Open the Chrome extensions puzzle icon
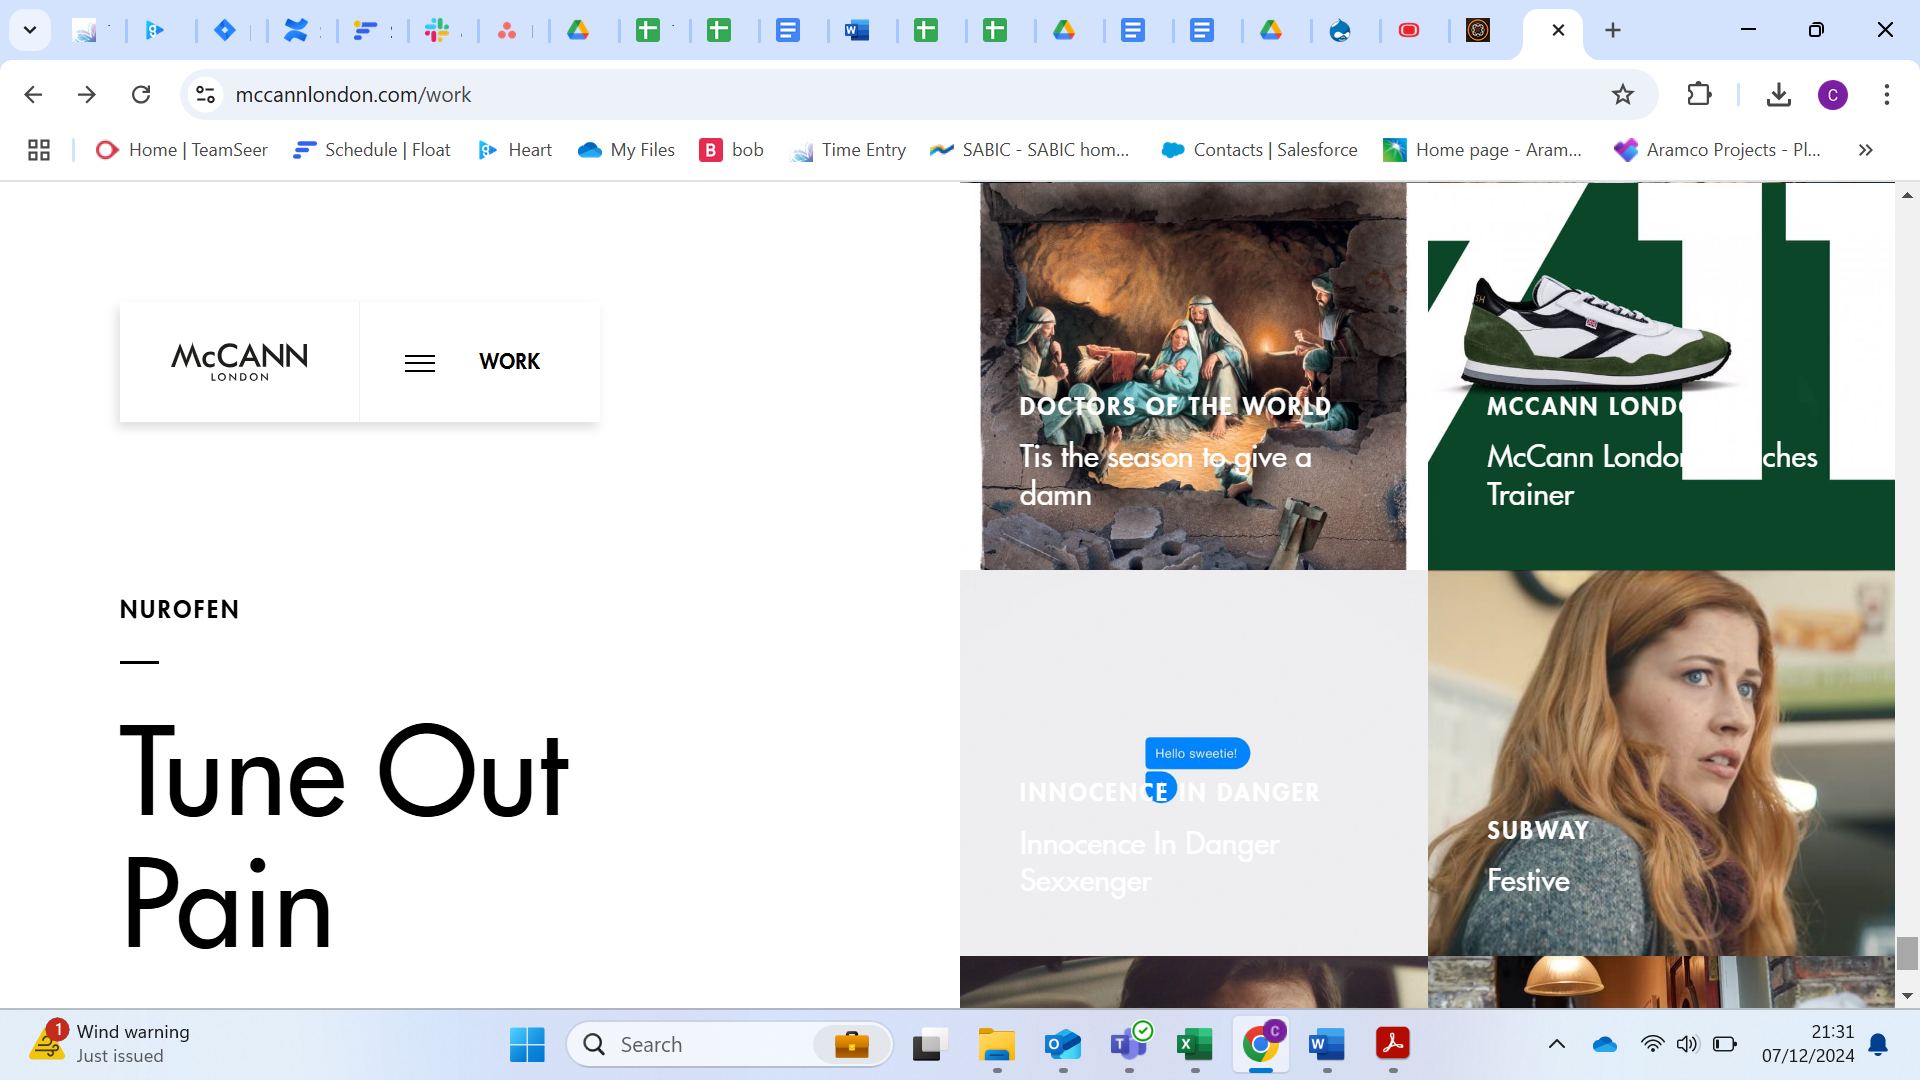 (1699, 94)
